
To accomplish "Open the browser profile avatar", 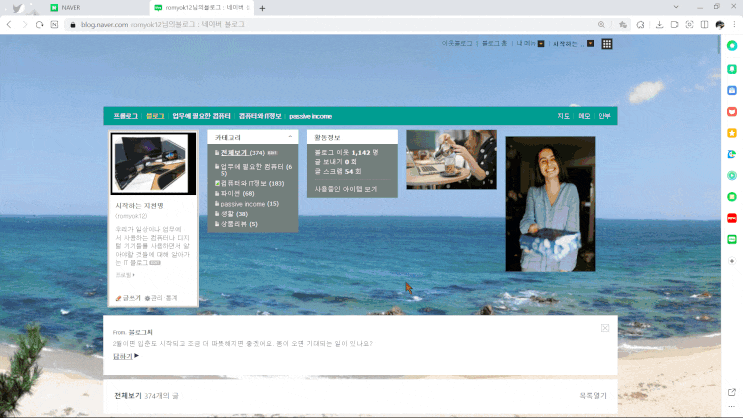I will (x=720, y=25).
